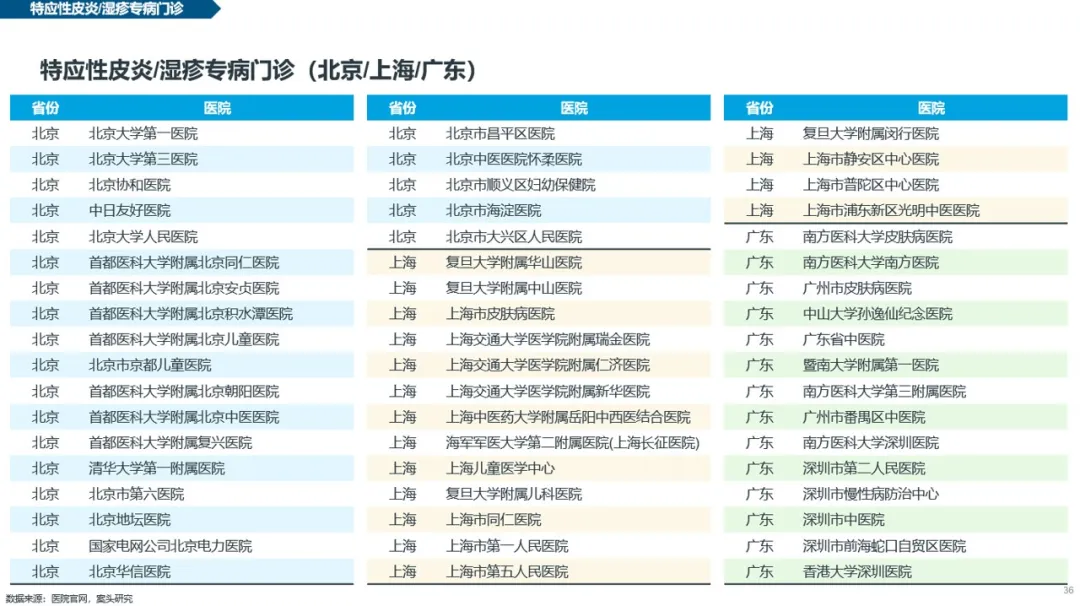Screen dimensions: 1080x606
Task: Click 复旦大学附属闵行医院
Action: pyautogui.click(x=871, y=134)
